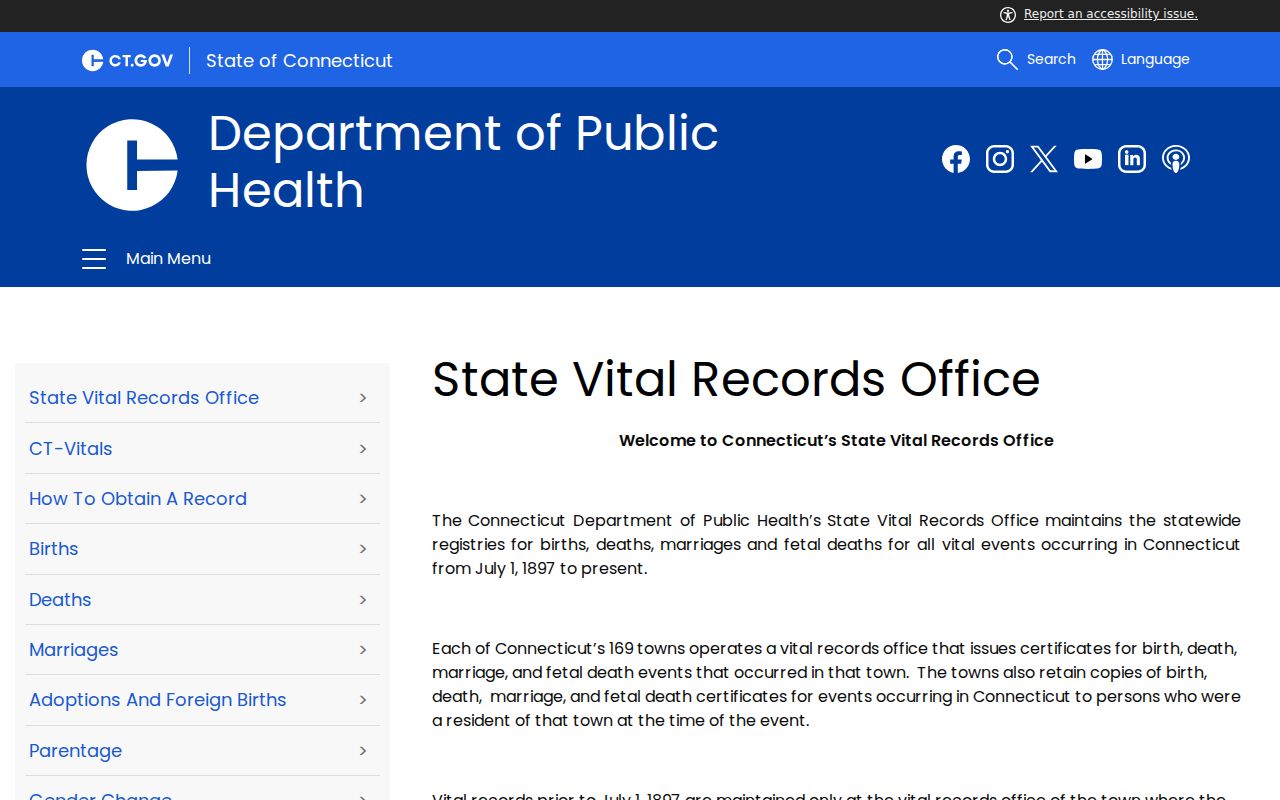Open the X (Twitter) social icon

click(x=1044, y=159)
